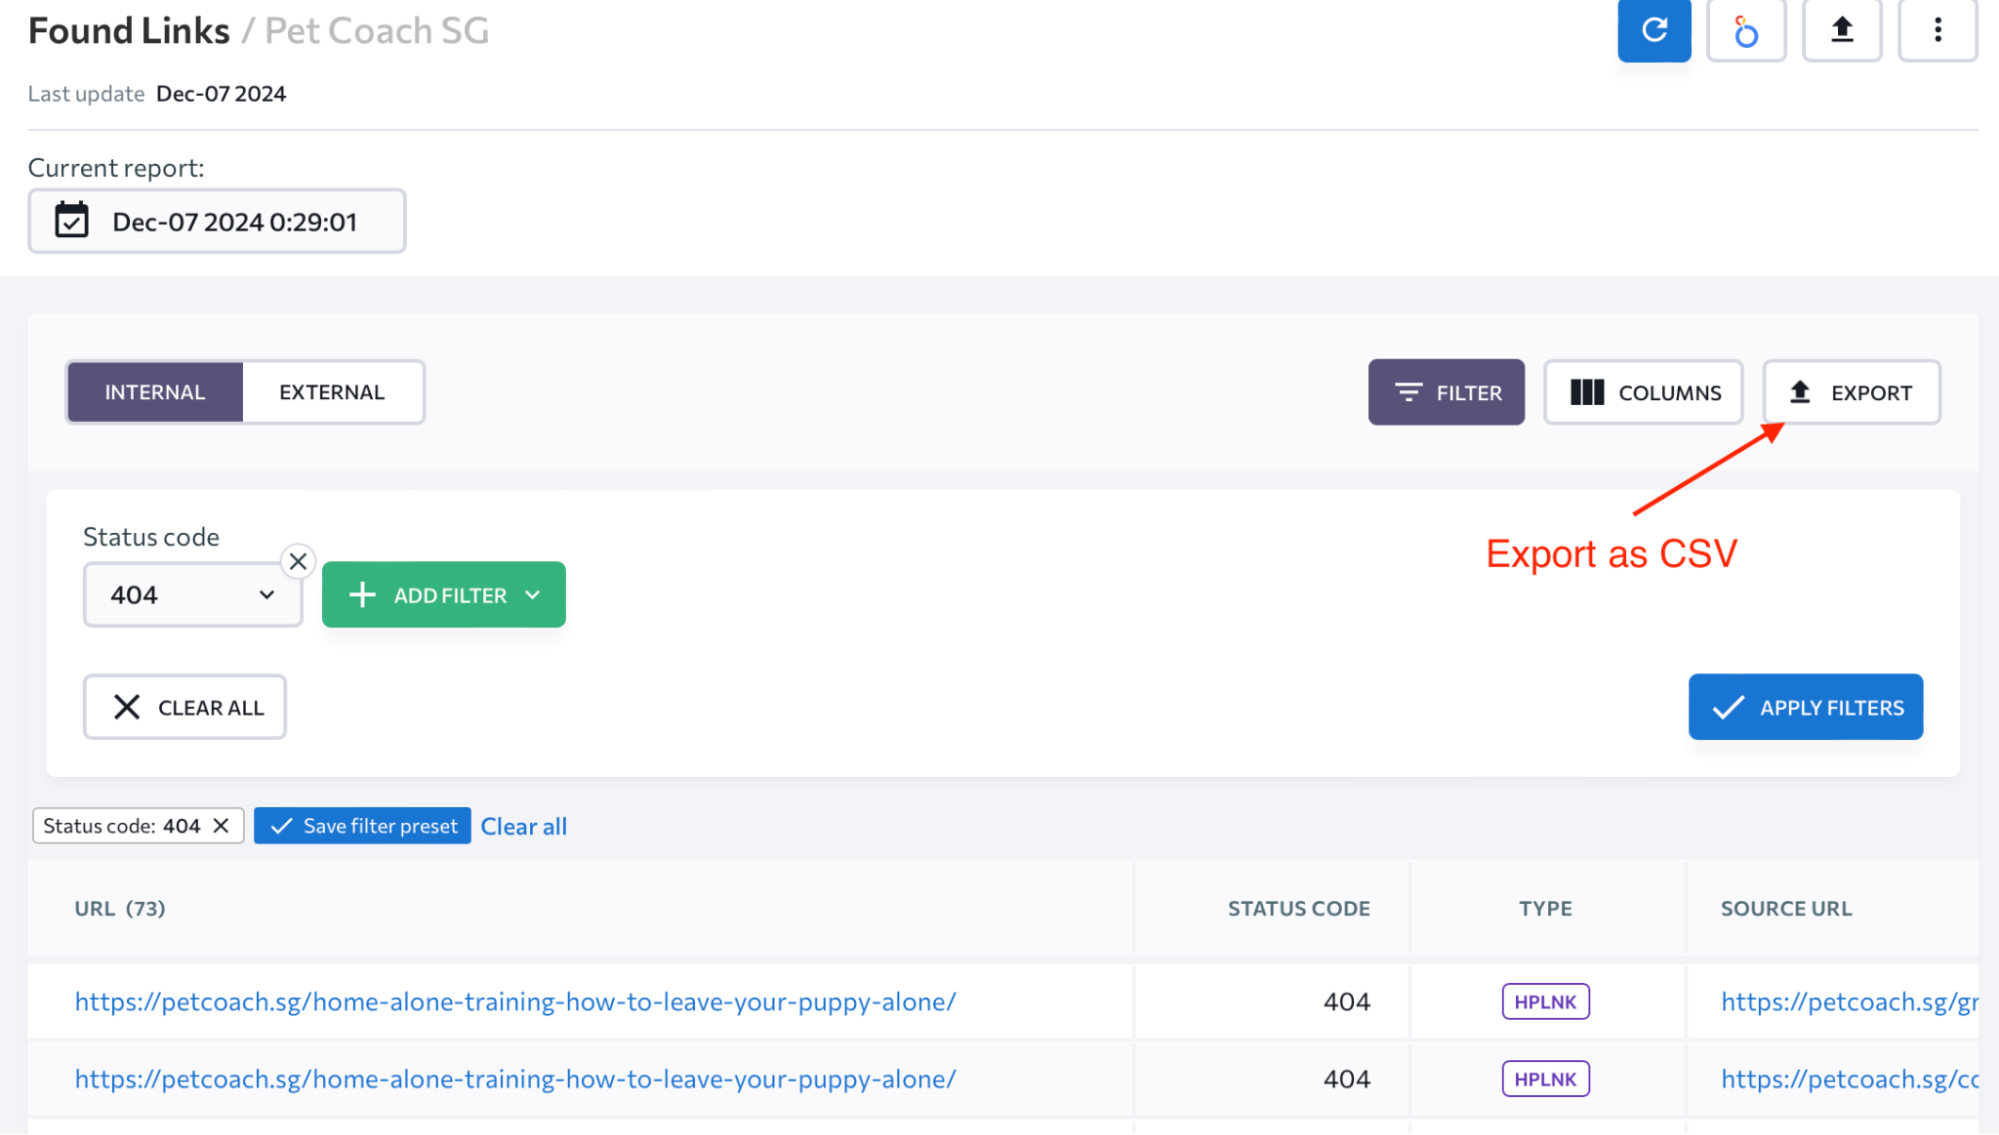Click the Status code filter input field

192,593
